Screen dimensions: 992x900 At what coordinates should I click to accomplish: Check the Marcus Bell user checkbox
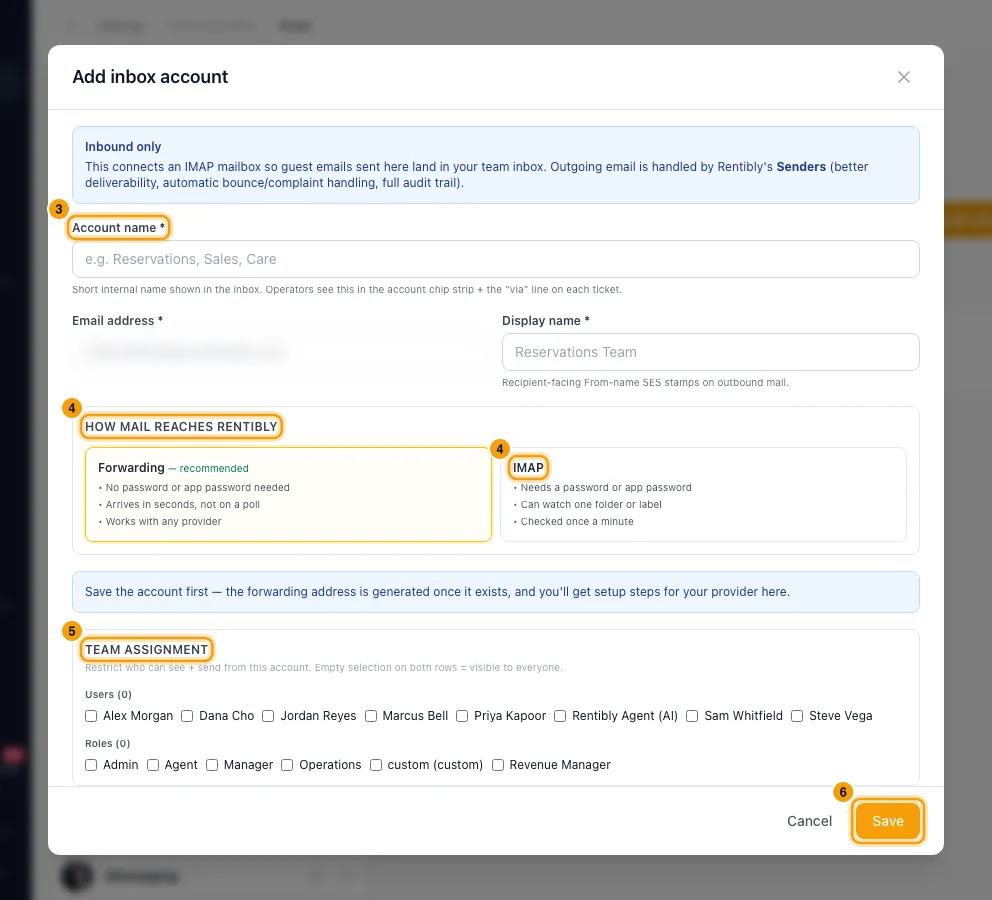pos(371,716)
